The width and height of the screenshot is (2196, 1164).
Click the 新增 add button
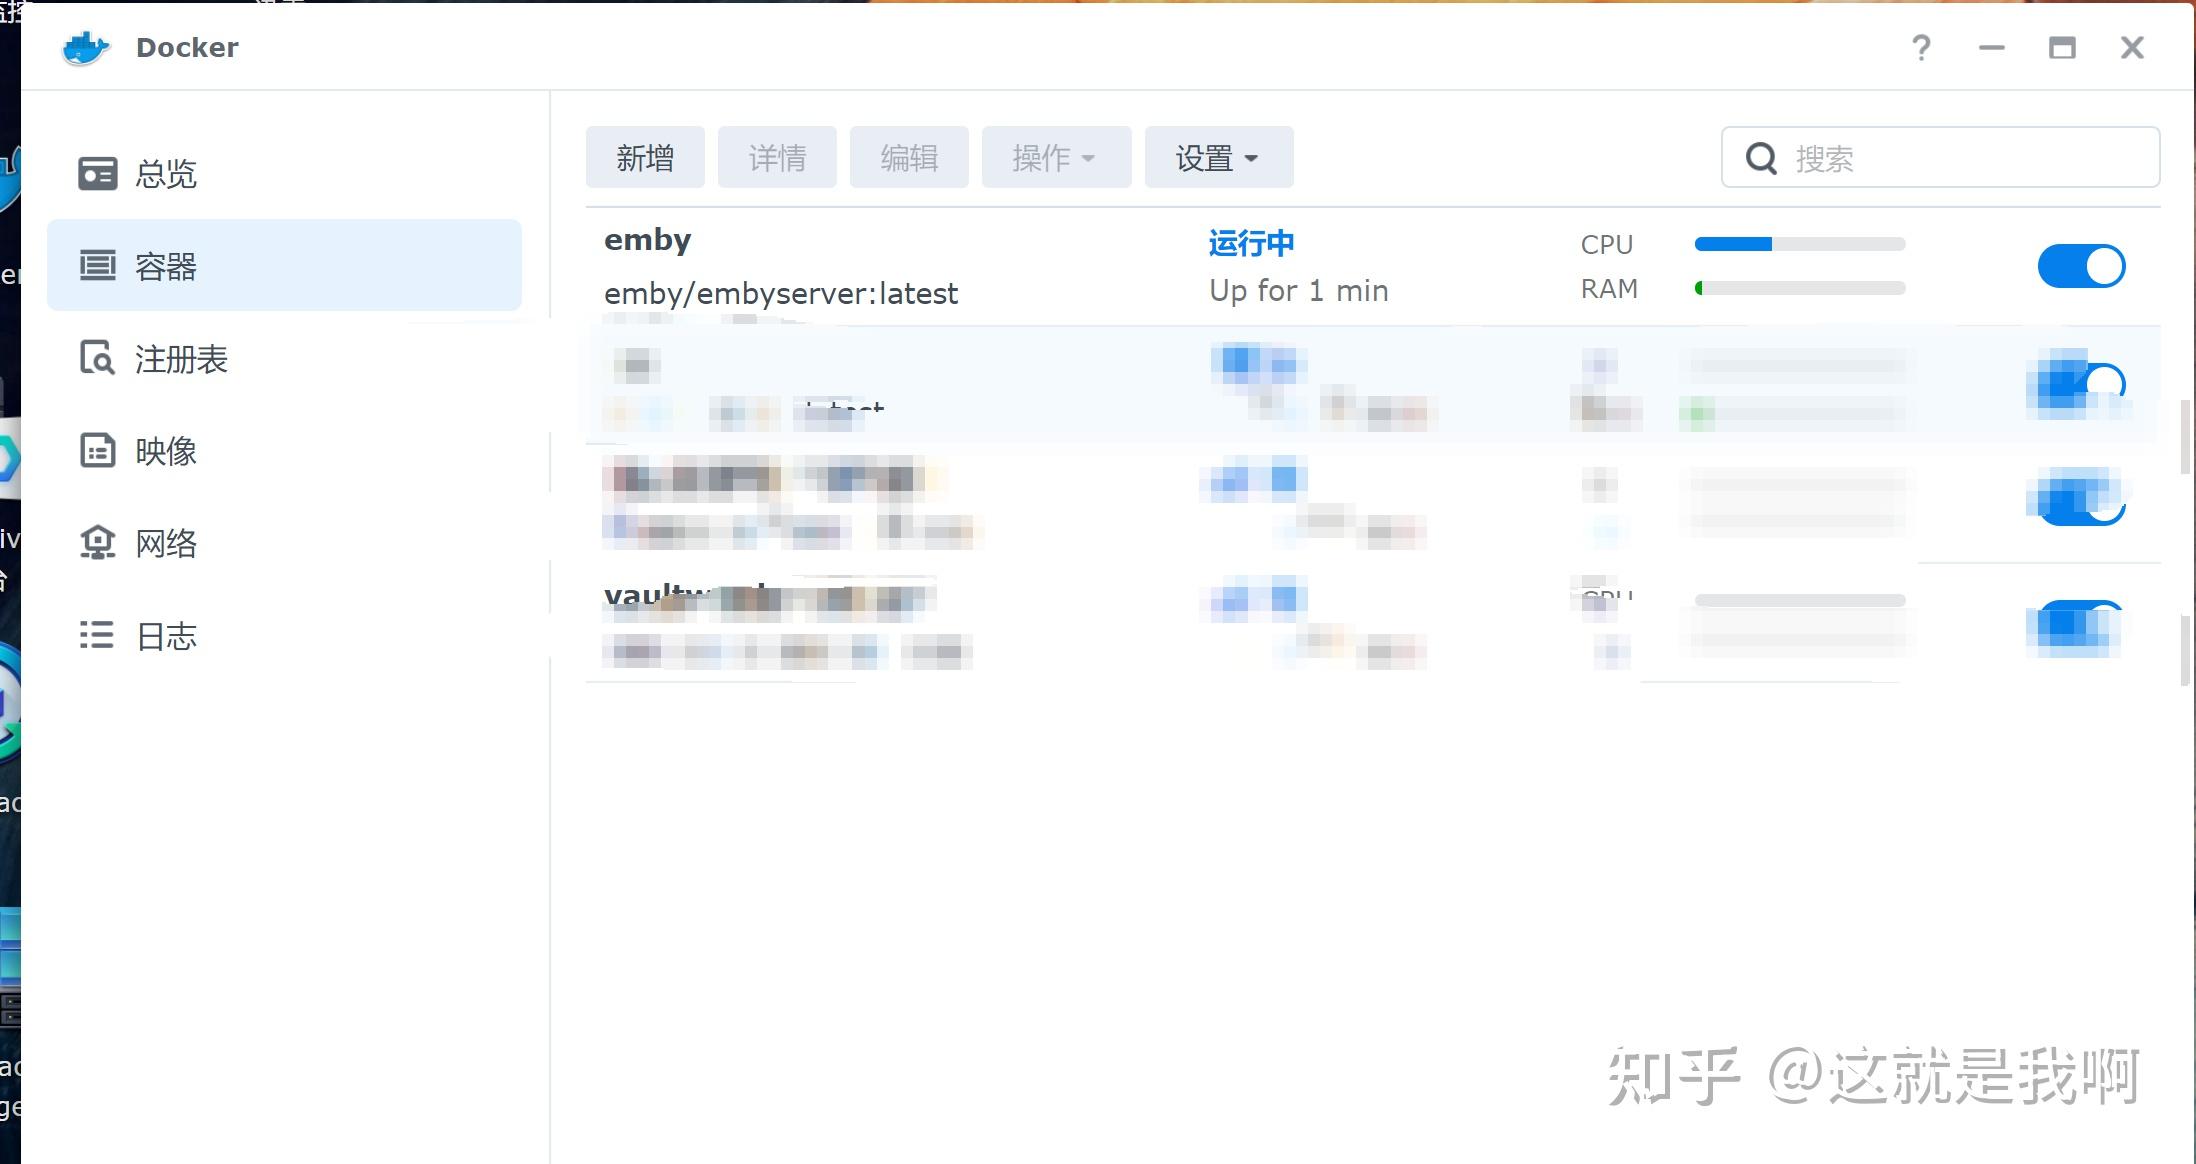[644, 156]
